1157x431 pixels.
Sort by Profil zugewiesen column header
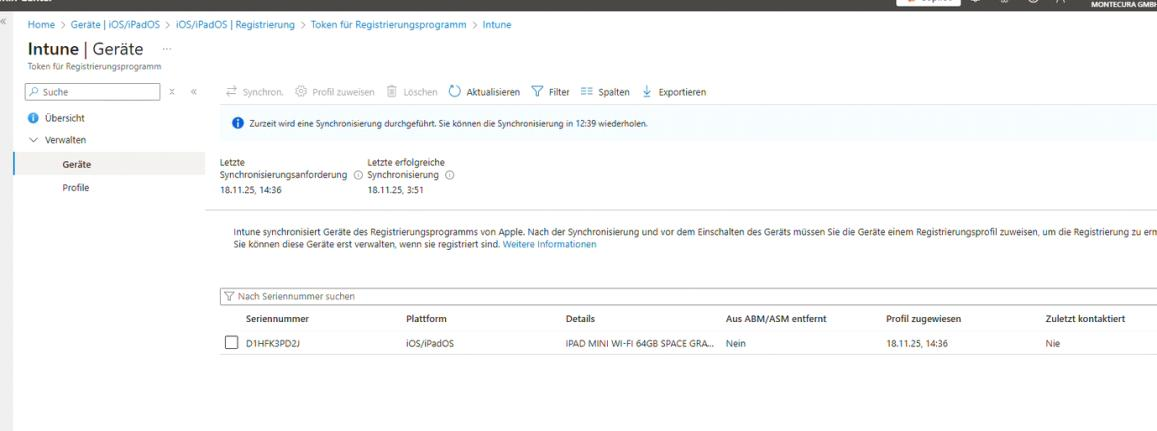[923, 319]
